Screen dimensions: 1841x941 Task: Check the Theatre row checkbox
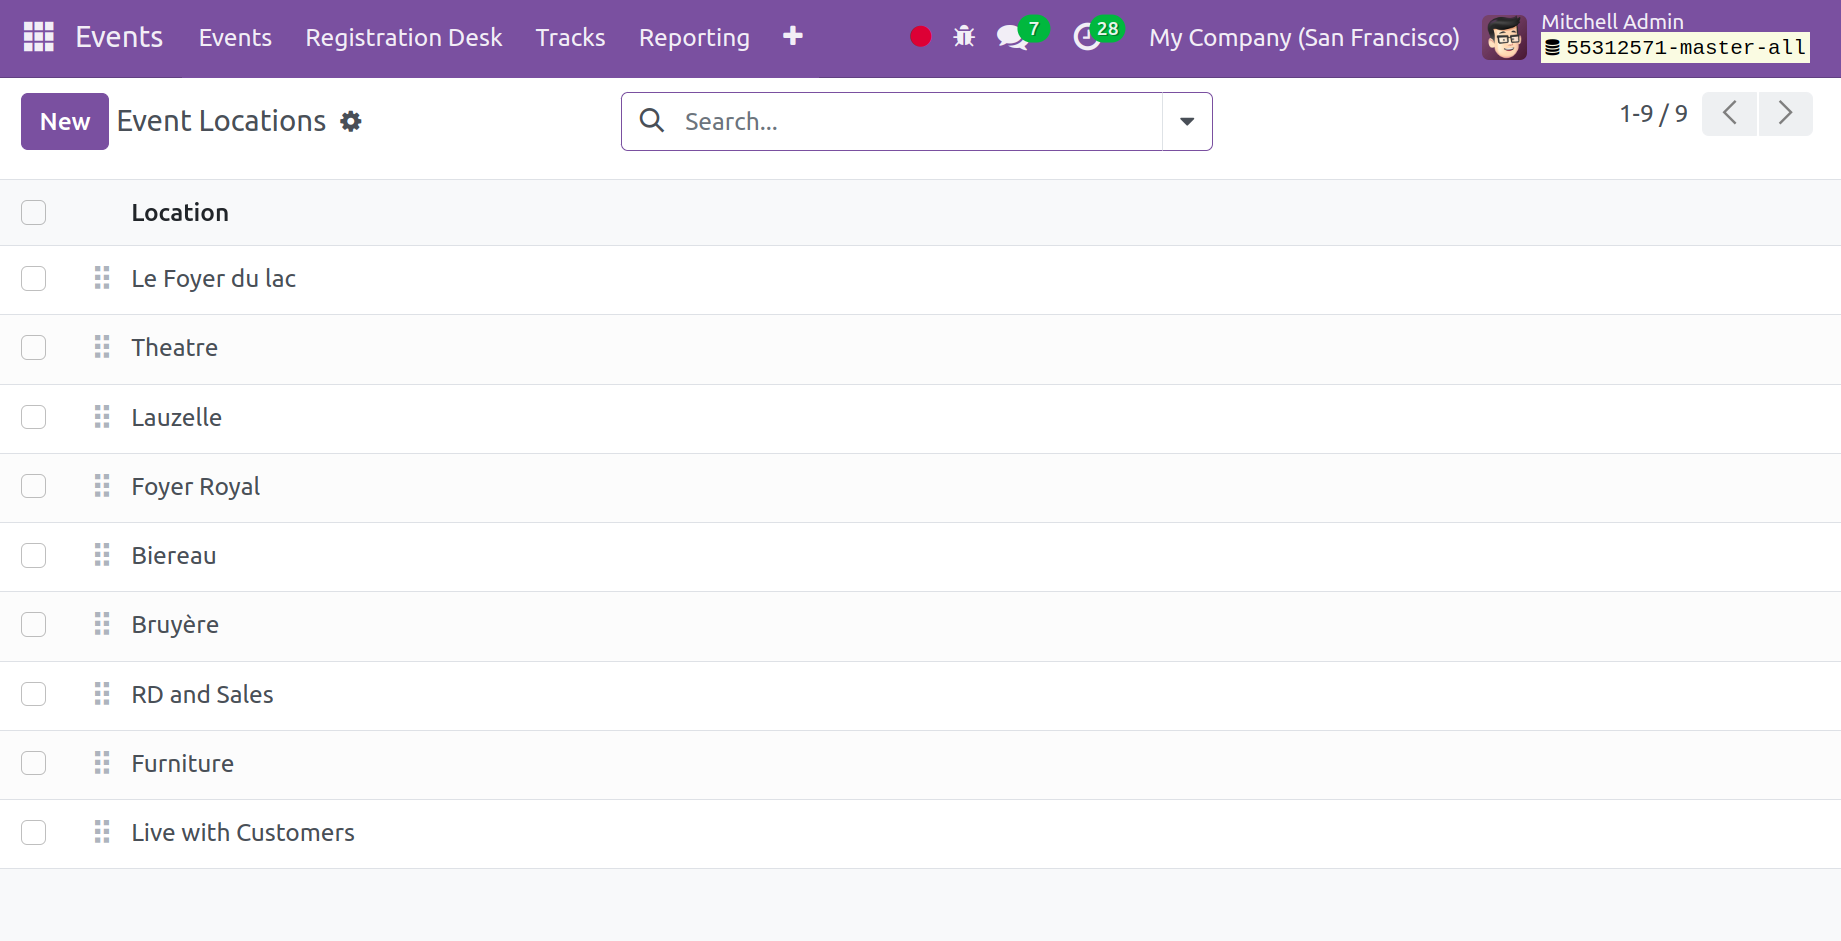tap(34, 347)
